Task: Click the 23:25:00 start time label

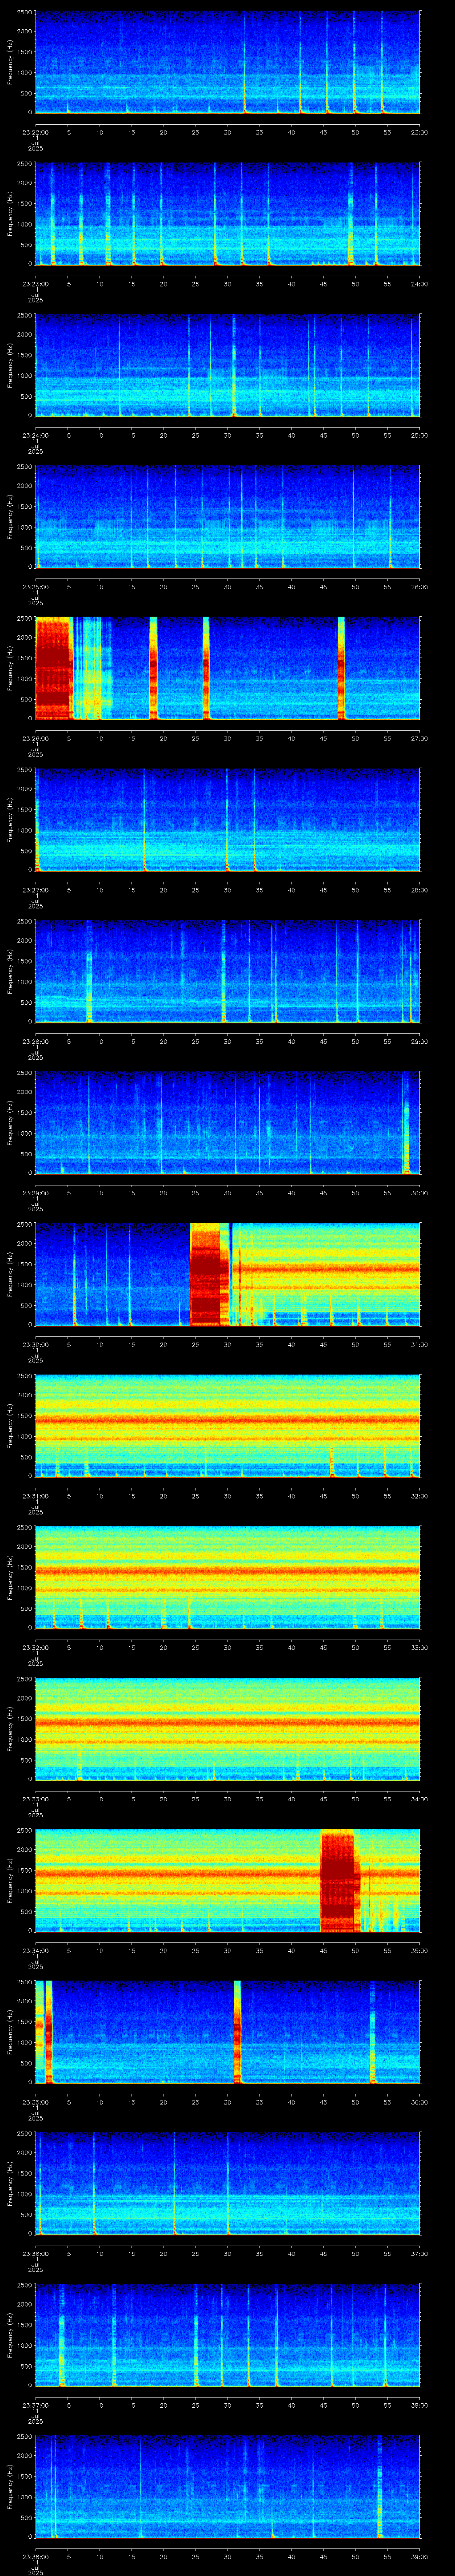Action: coord(35,586)
